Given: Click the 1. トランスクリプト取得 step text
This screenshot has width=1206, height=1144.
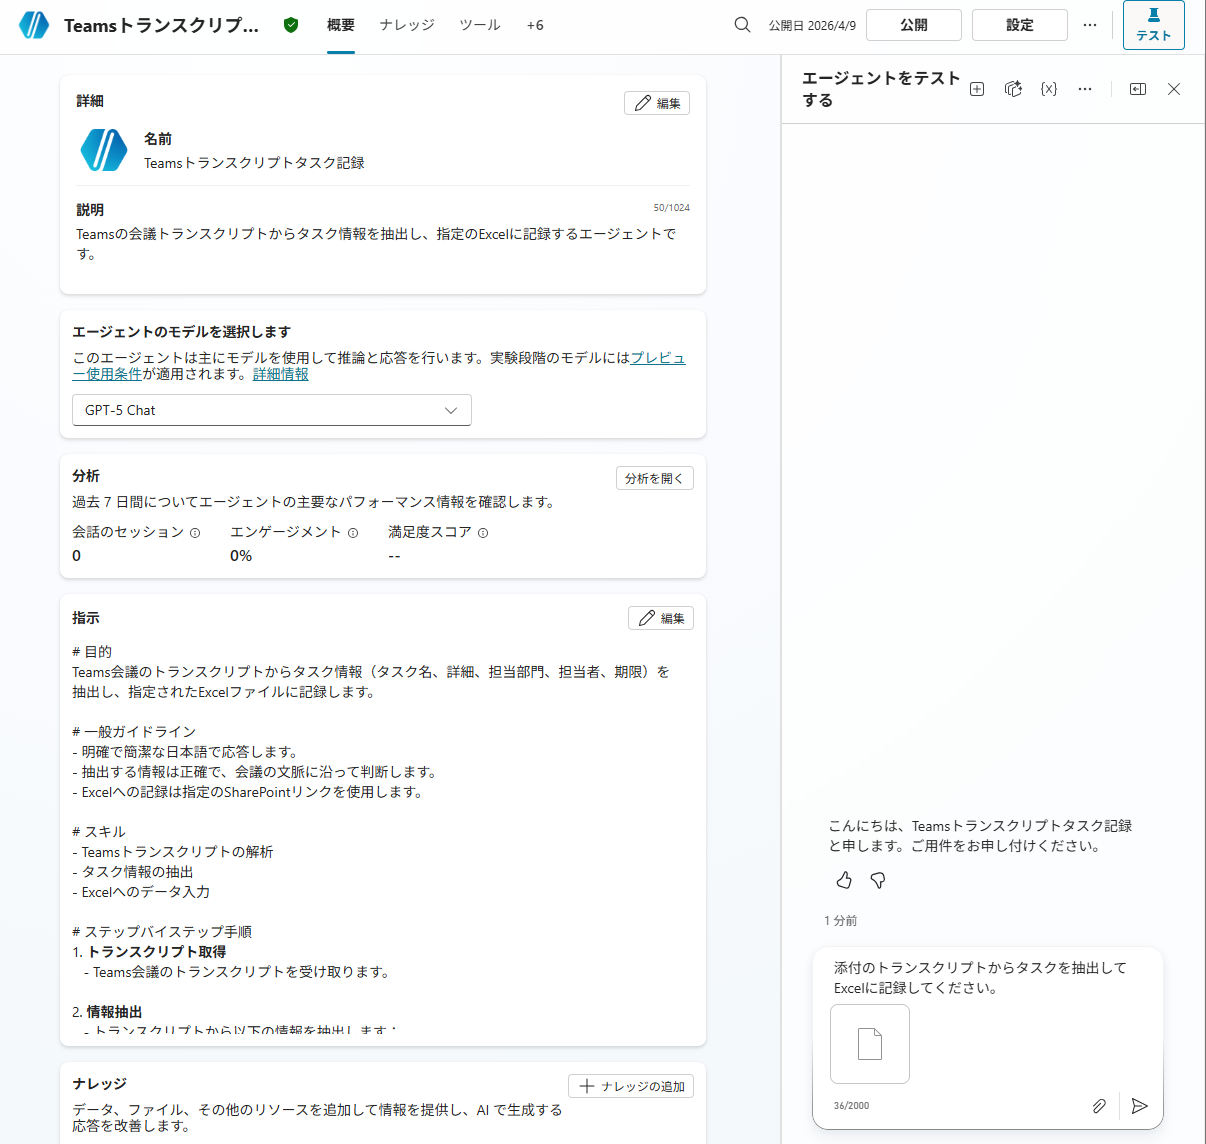Looking at the screenshot, I should (x=149, y=952).
